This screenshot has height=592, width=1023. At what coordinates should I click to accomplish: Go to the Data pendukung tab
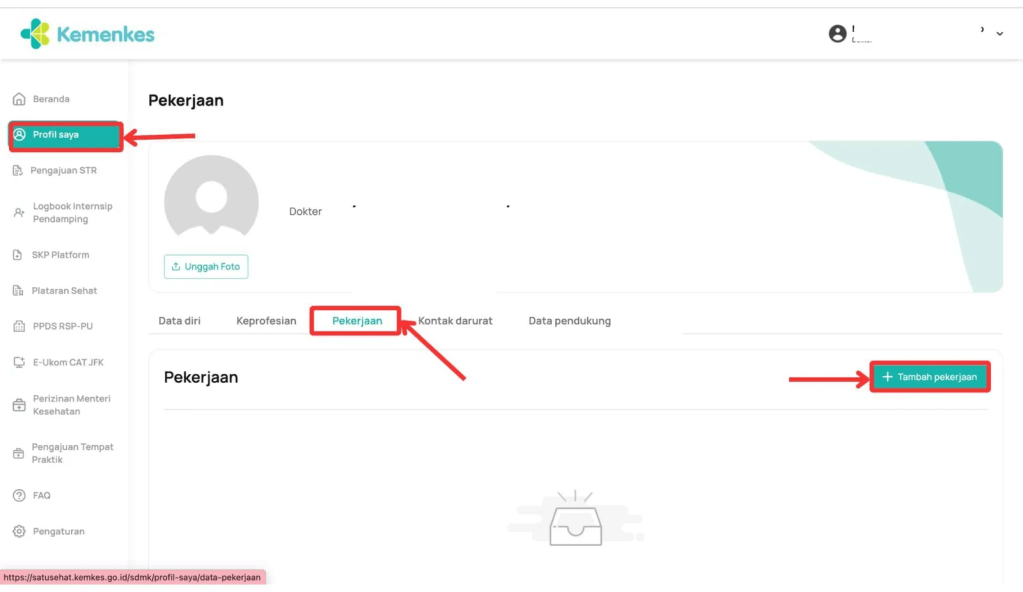pos(569,321)
